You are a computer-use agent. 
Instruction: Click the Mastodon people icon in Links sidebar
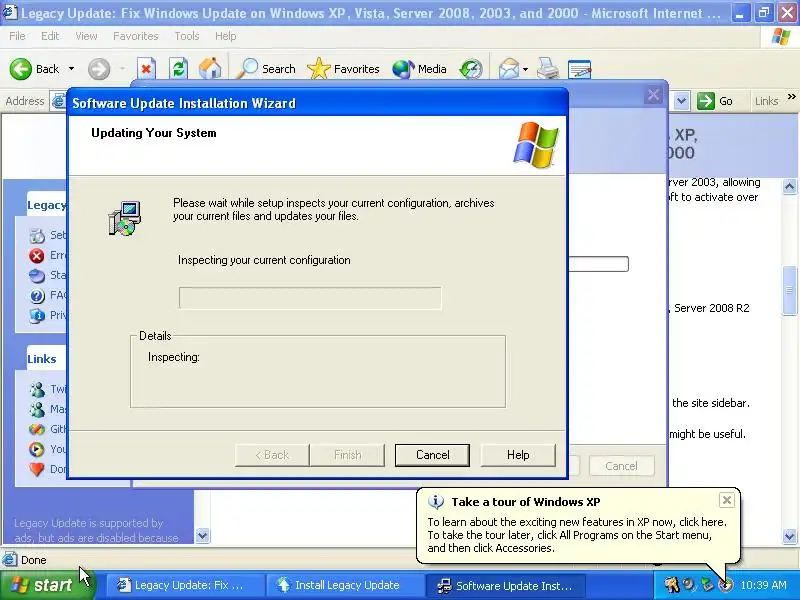click(x=37, y=410)
